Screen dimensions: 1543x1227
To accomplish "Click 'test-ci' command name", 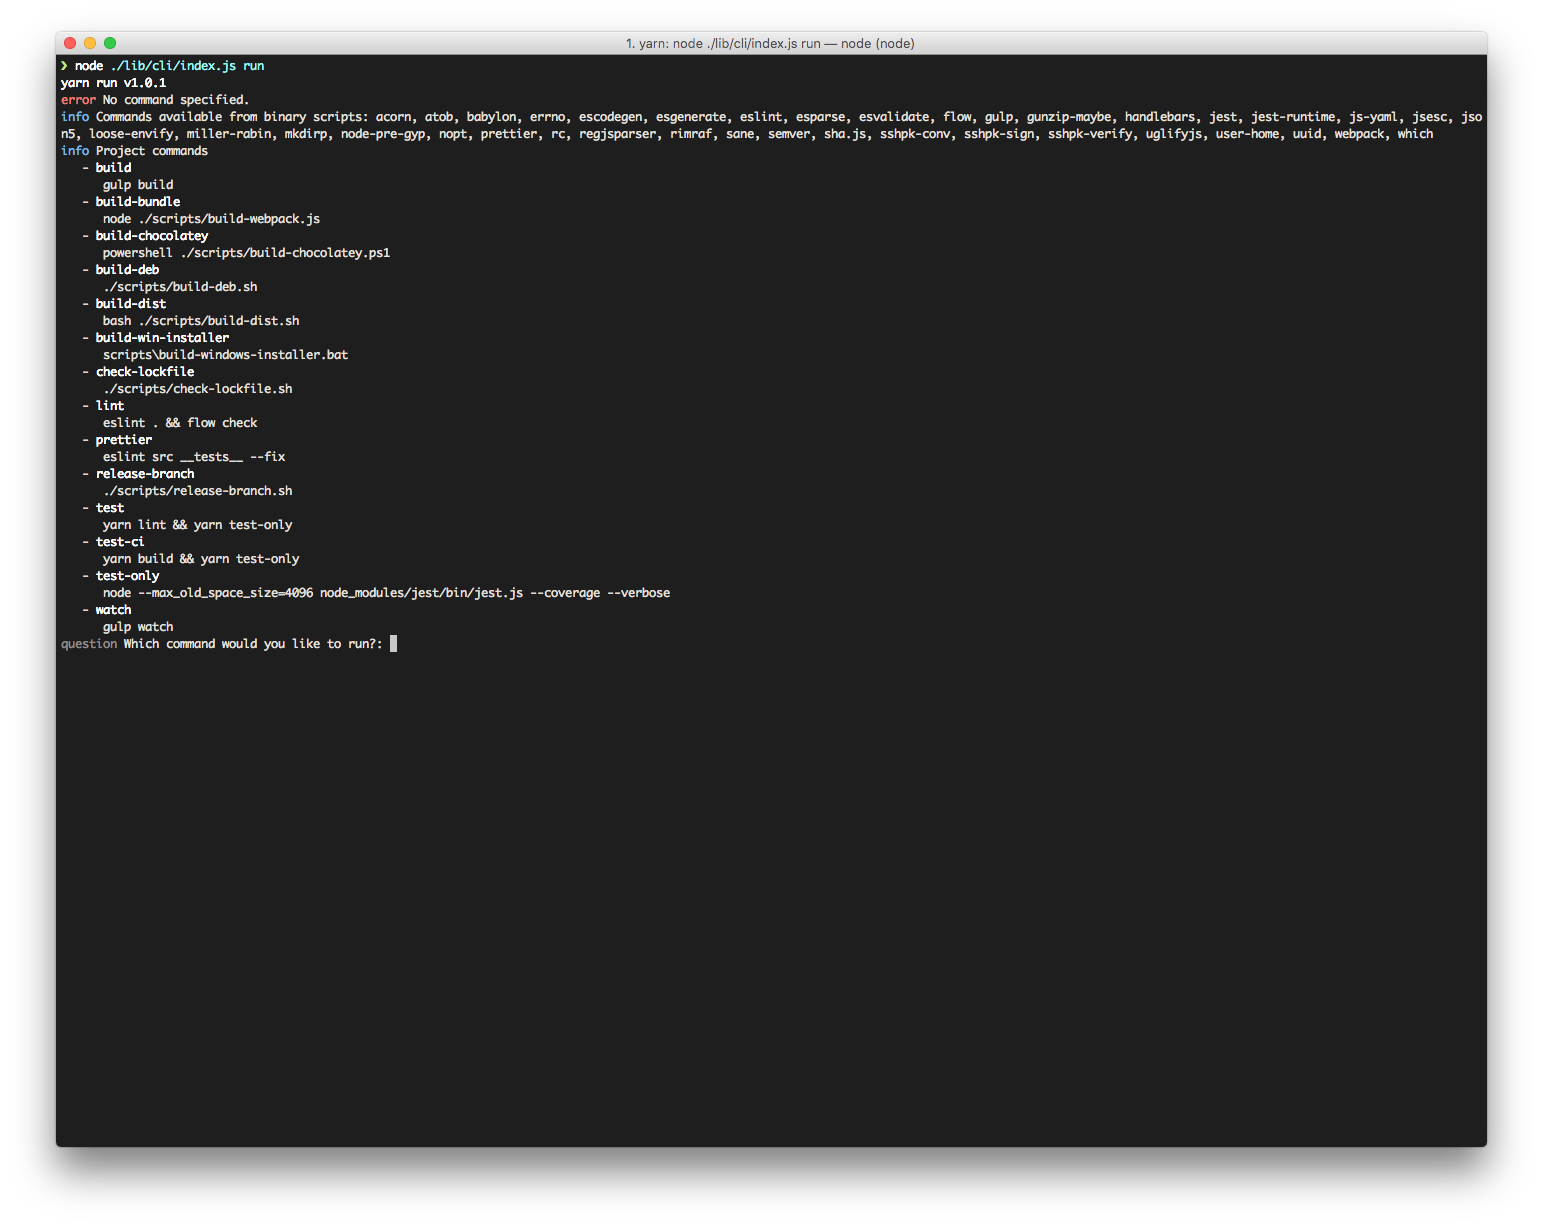I will point(120,542).
